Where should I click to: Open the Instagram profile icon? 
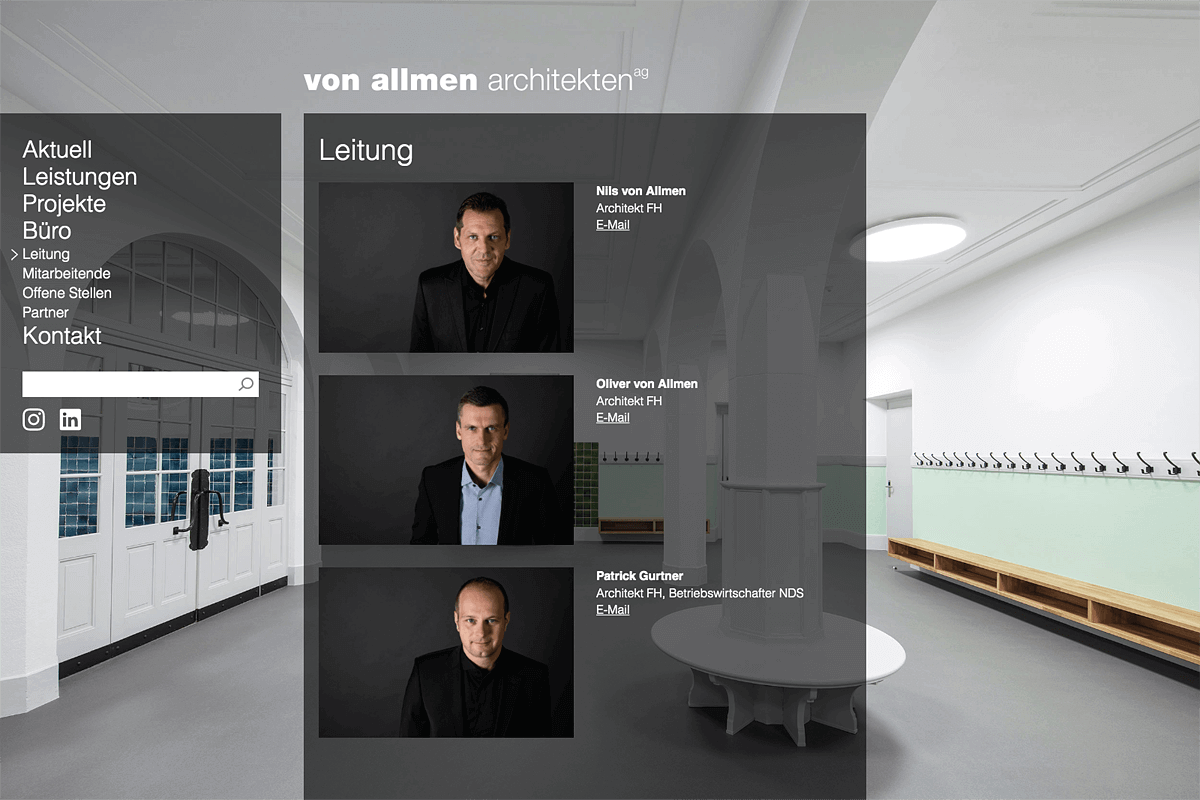[34, 419]
